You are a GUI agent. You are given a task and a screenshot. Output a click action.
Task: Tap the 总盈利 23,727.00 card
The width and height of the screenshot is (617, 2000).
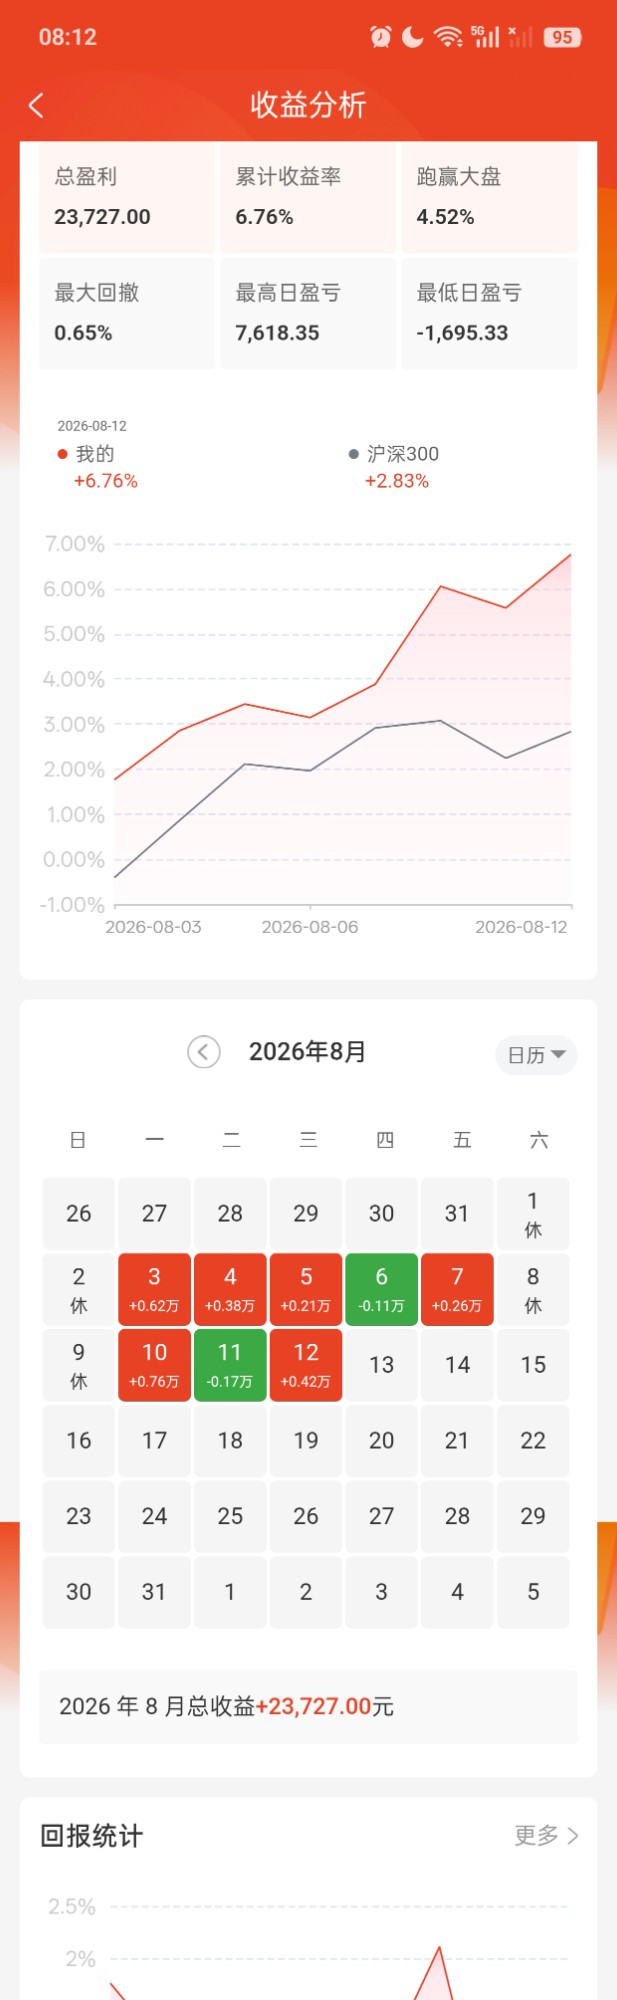tap(127, 197)
